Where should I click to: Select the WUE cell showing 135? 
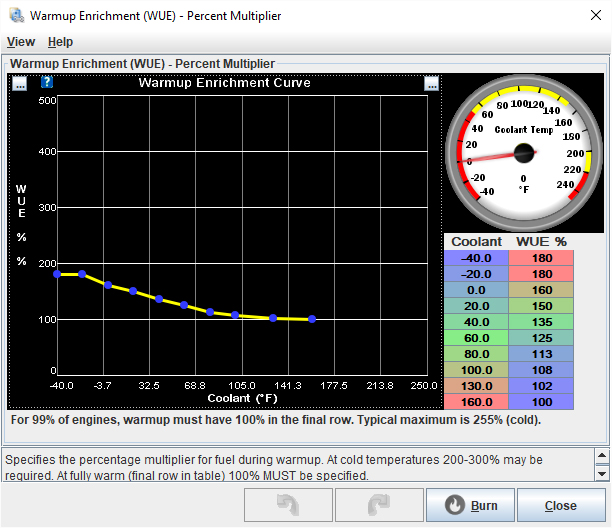[x=541, y=322]
